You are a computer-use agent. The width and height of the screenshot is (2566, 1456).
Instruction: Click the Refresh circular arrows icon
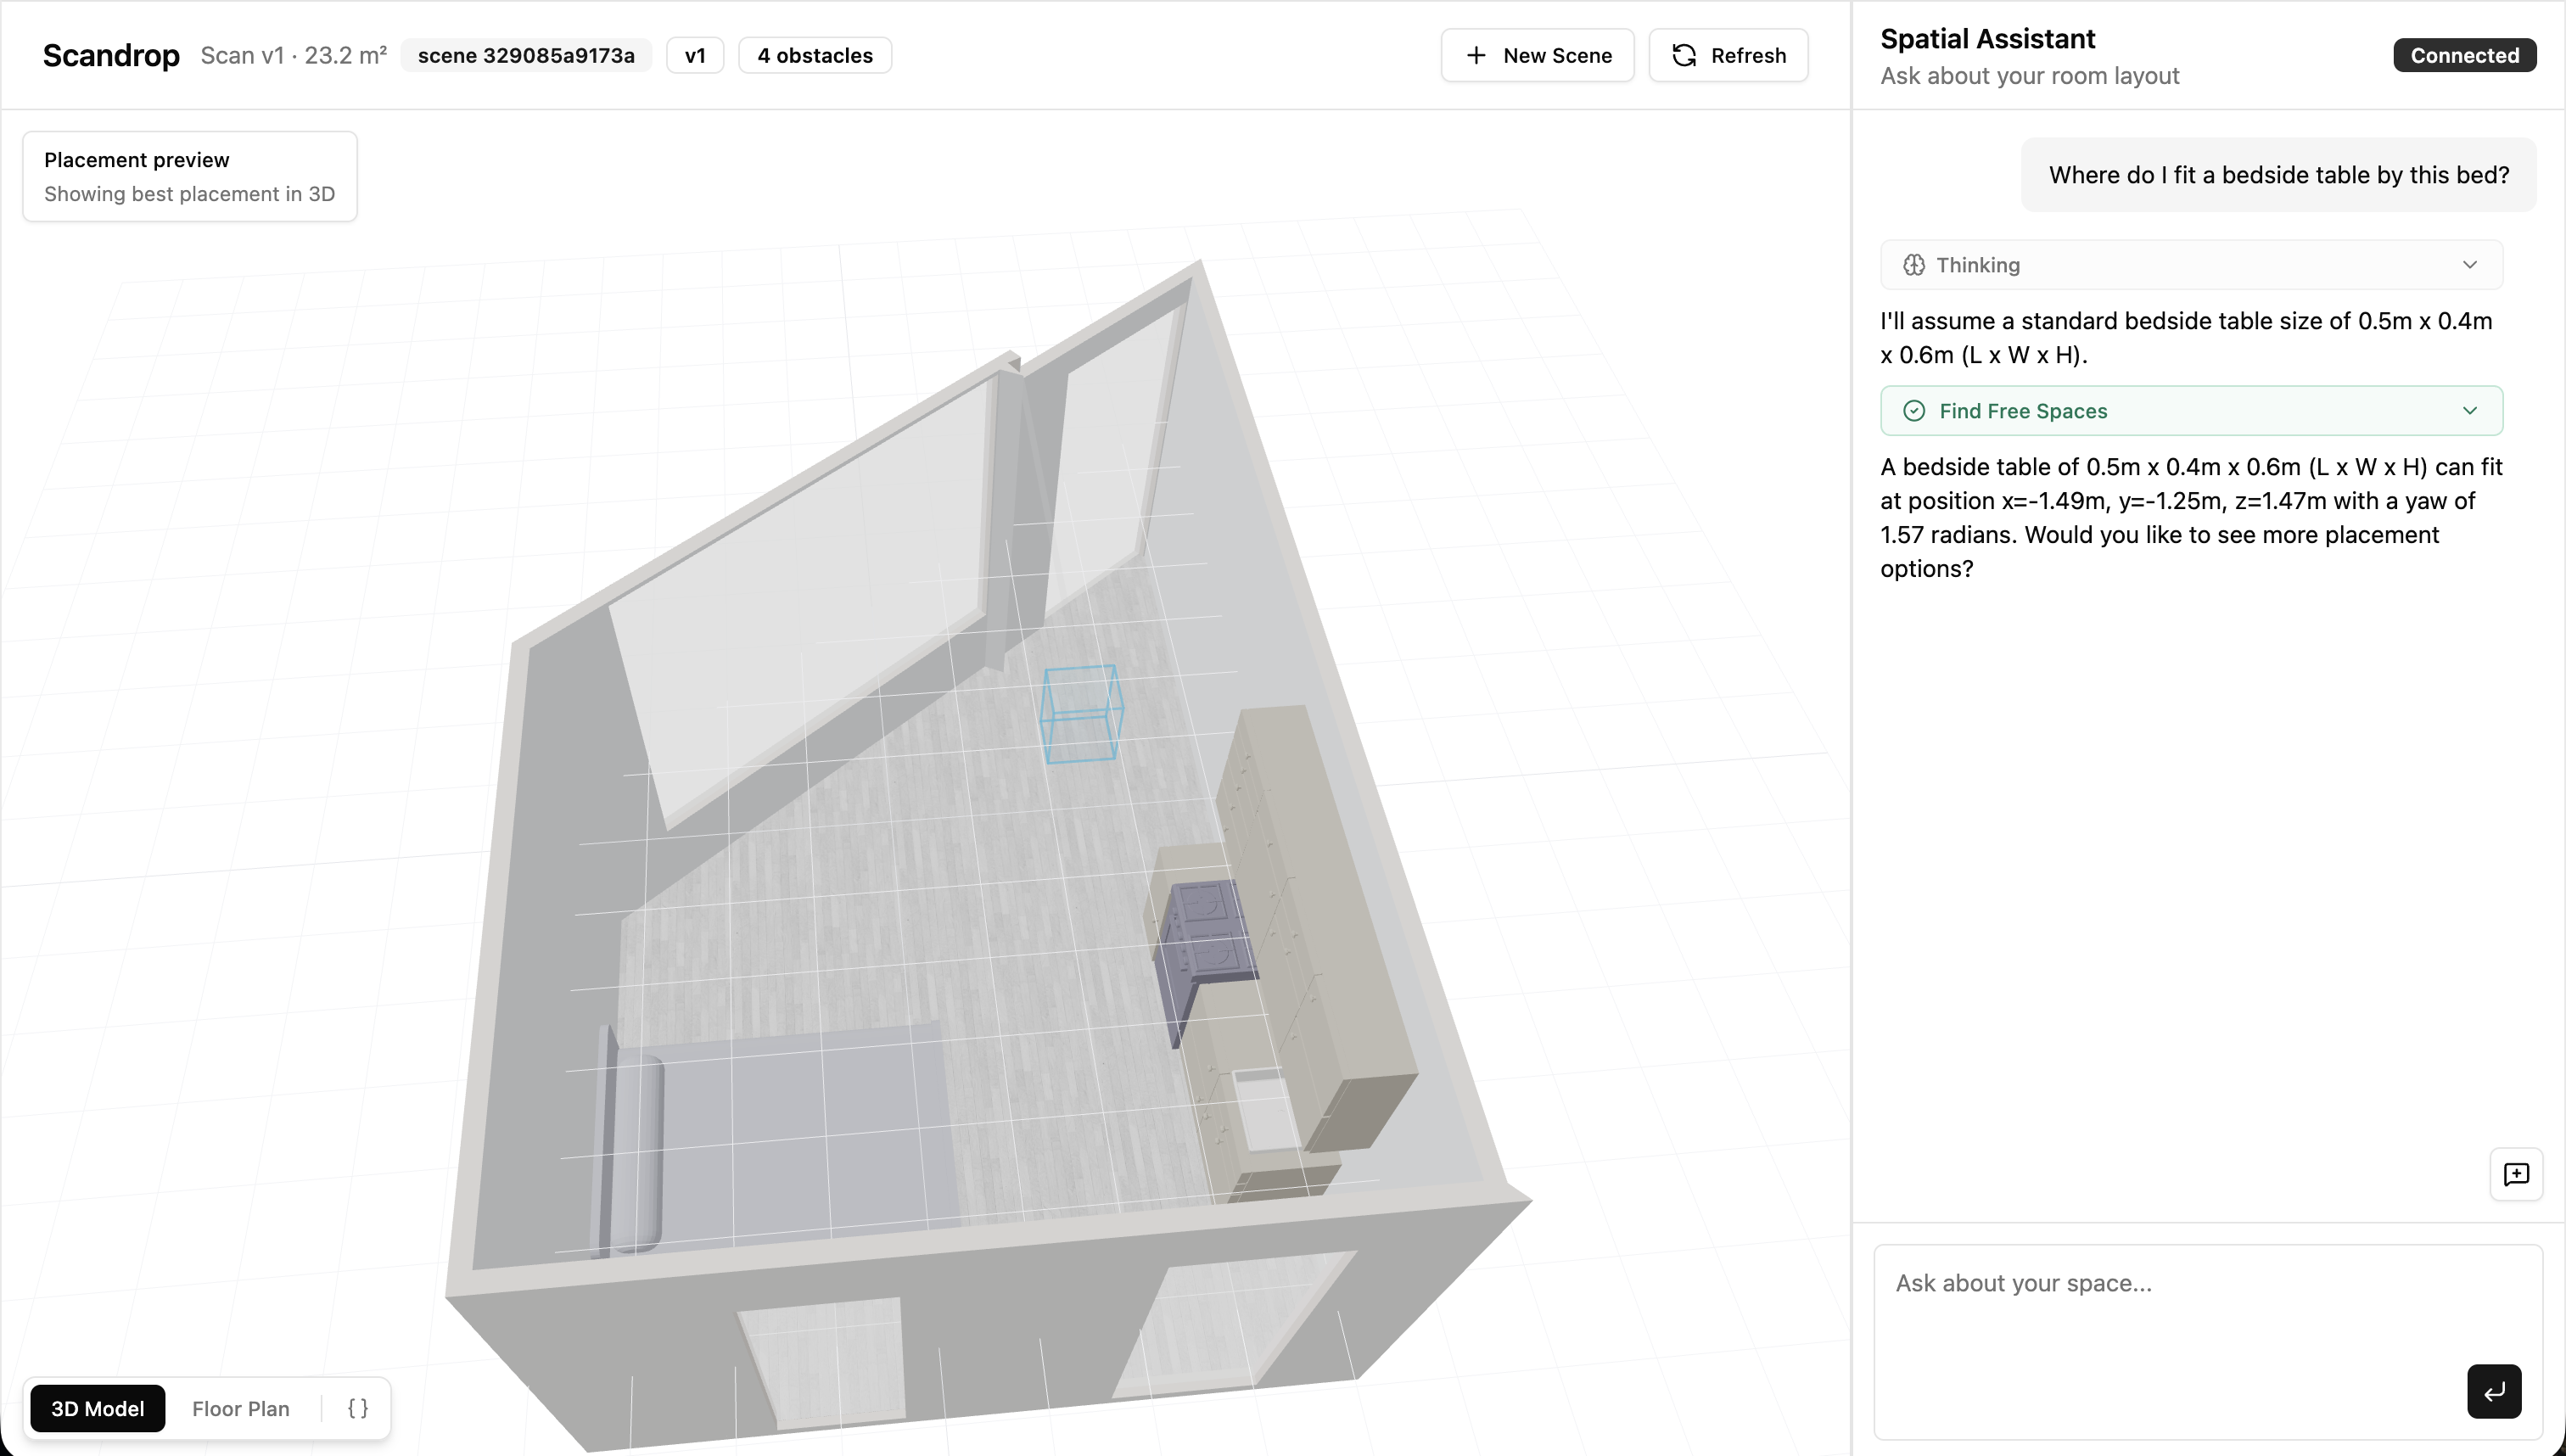1684,55
